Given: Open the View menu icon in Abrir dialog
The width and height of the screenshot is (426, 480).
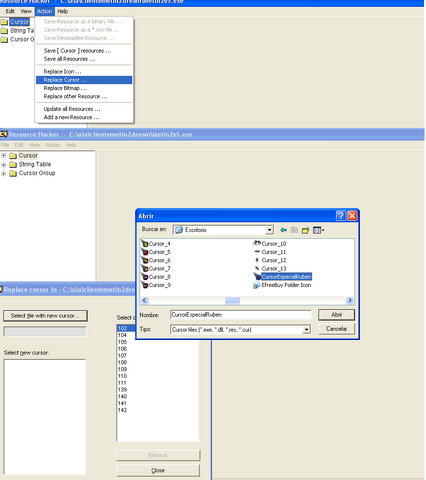Looking at the screenshot, I should 318,230.
